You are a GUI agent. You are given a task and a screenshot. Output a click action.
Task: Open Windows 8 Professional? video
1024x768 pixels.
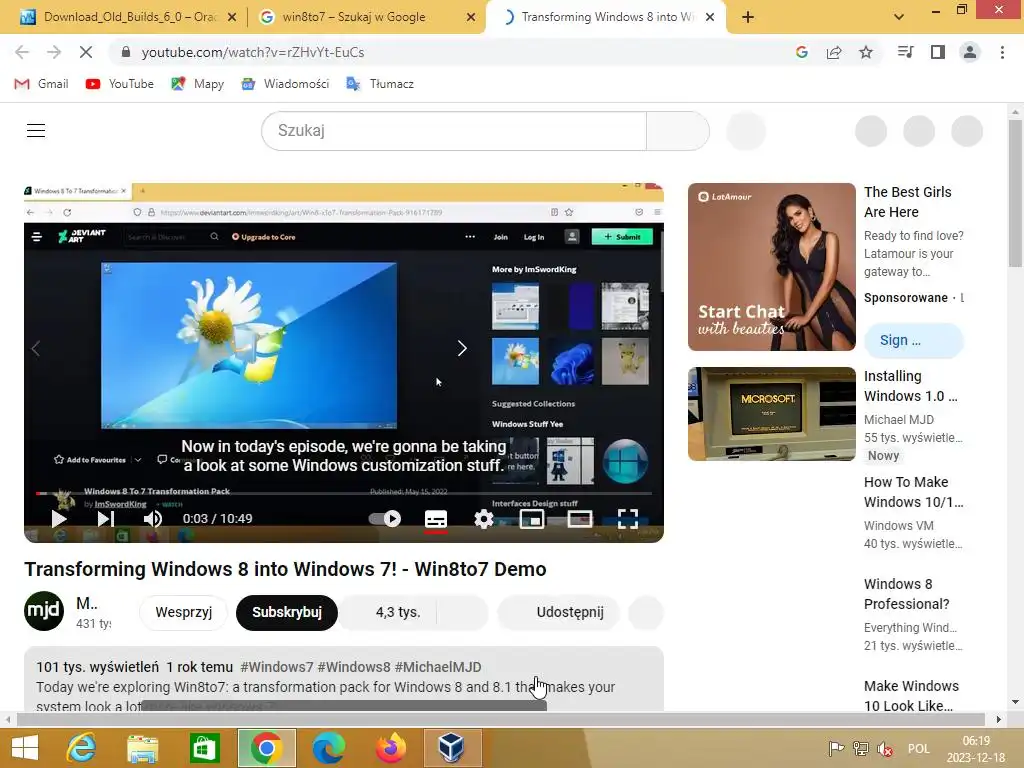906,594
